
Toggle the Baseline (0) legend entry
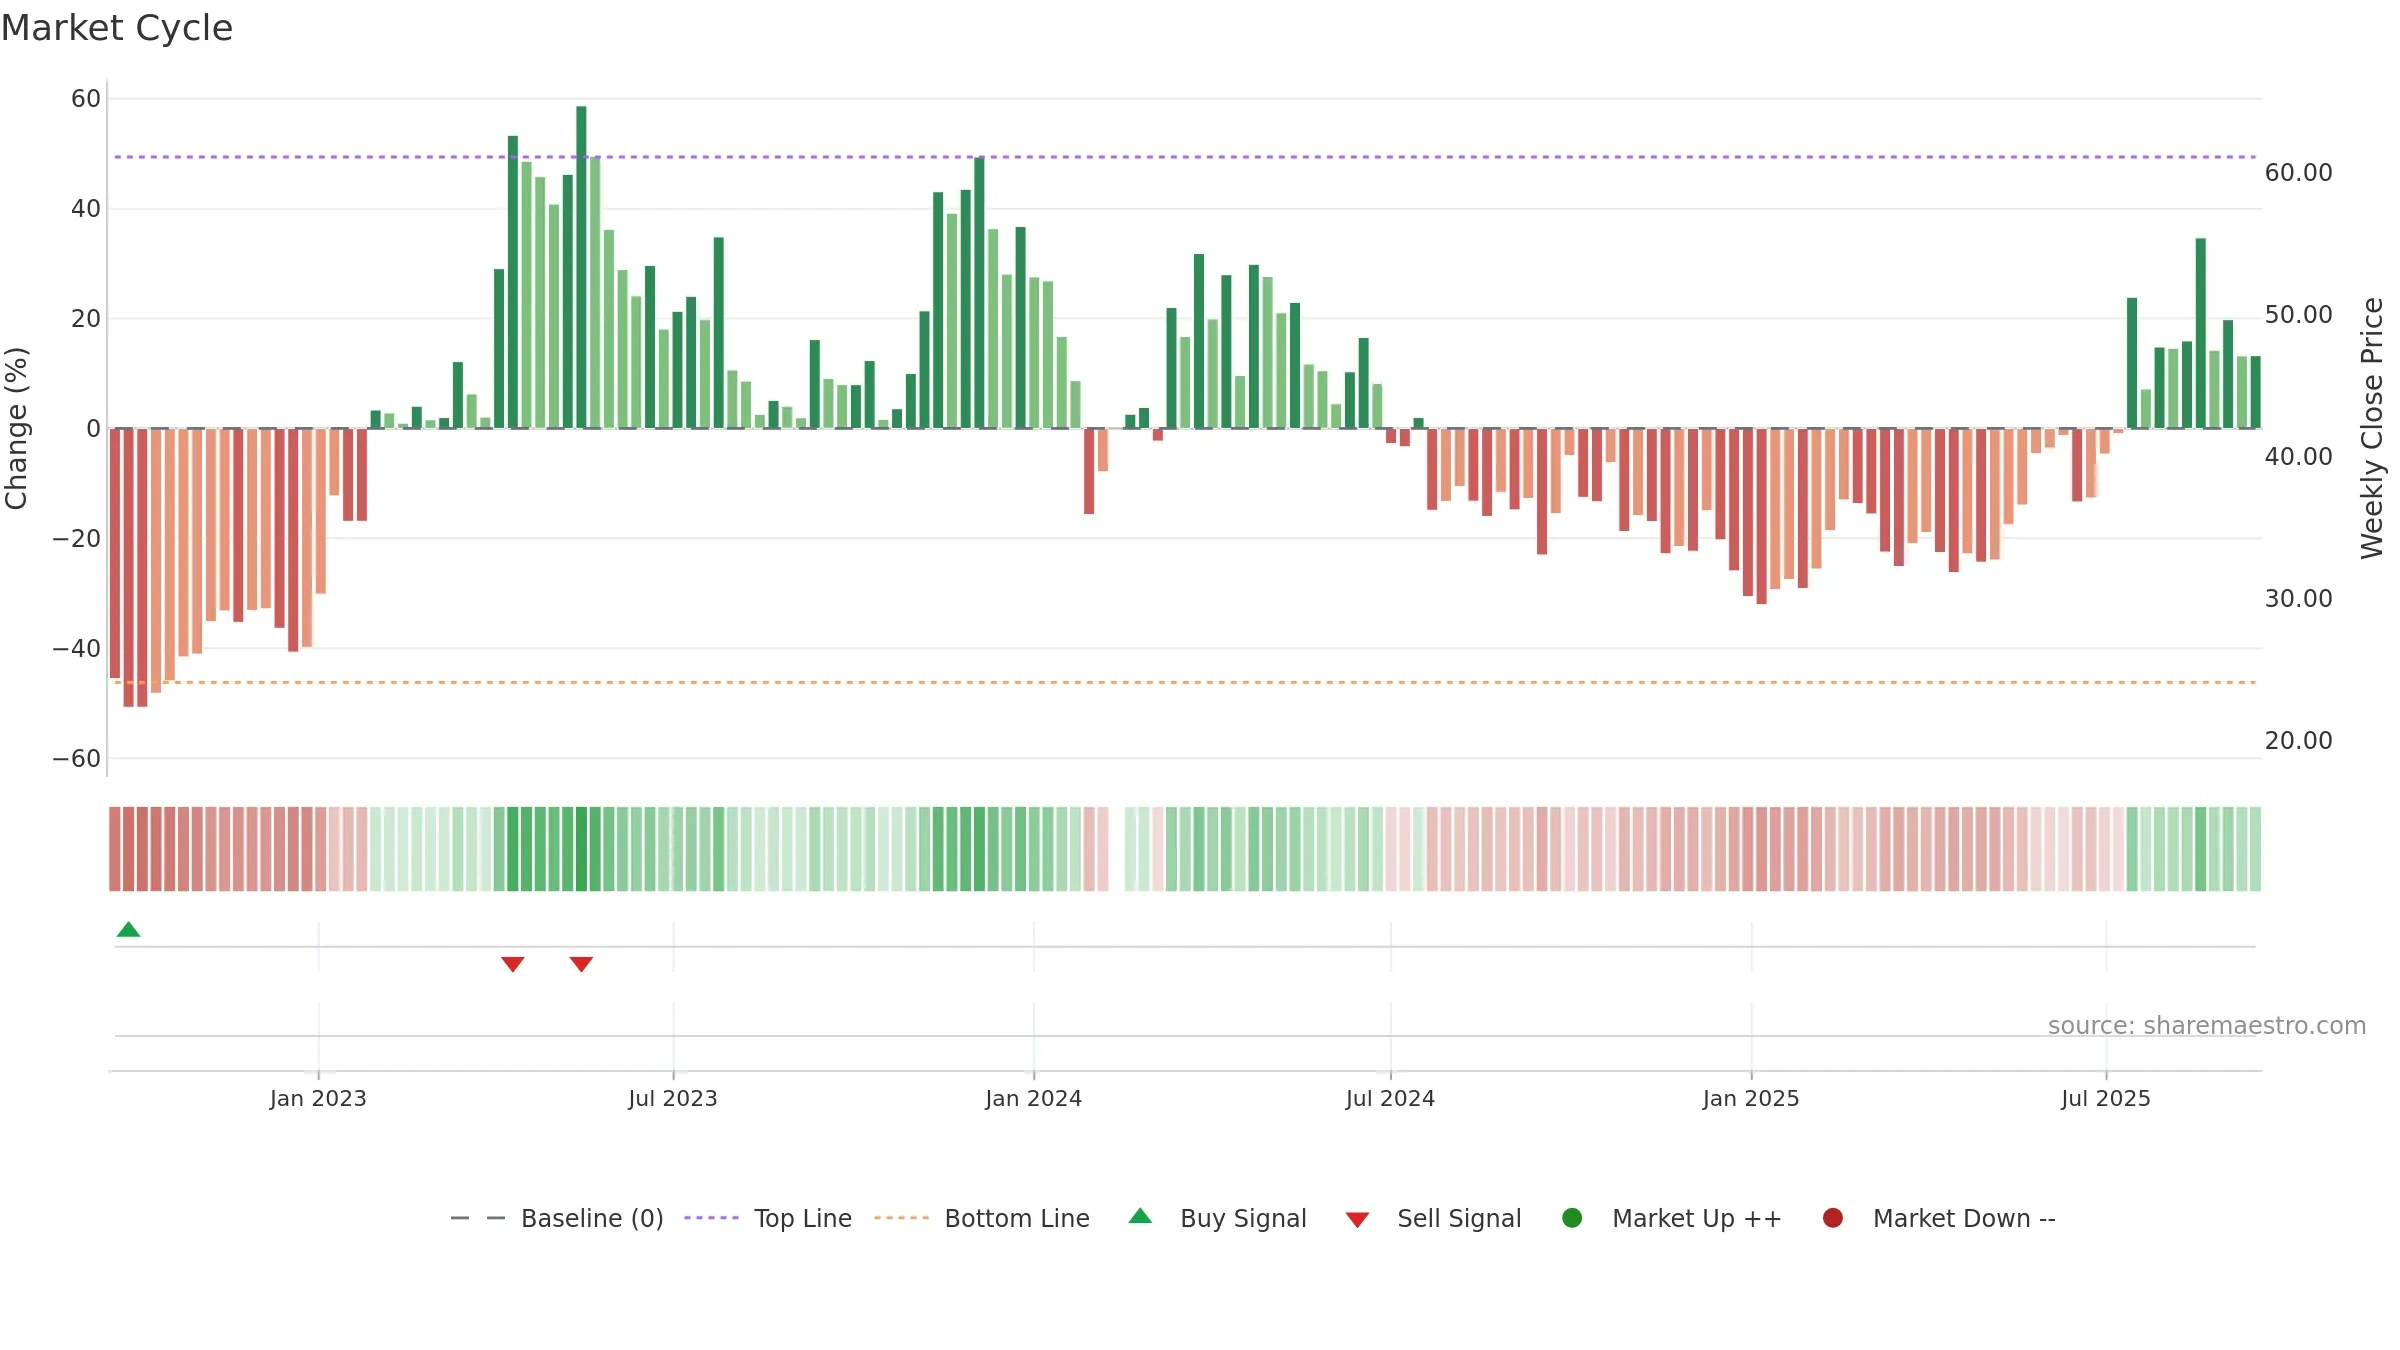tap(557, 1218)
